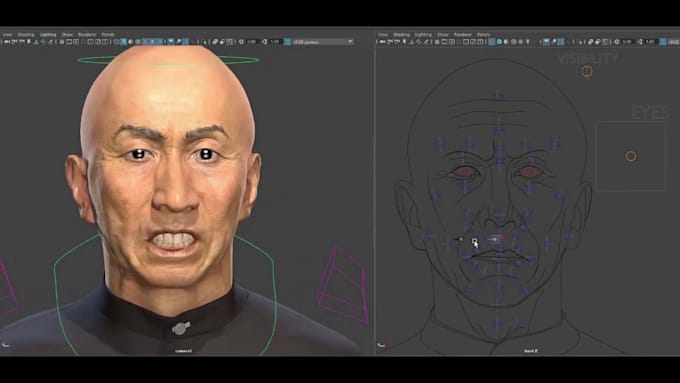The image size is (680, 383).
Task: Click the teal smooth shade icon in right viewport toolbar
Action: [499, 42]
